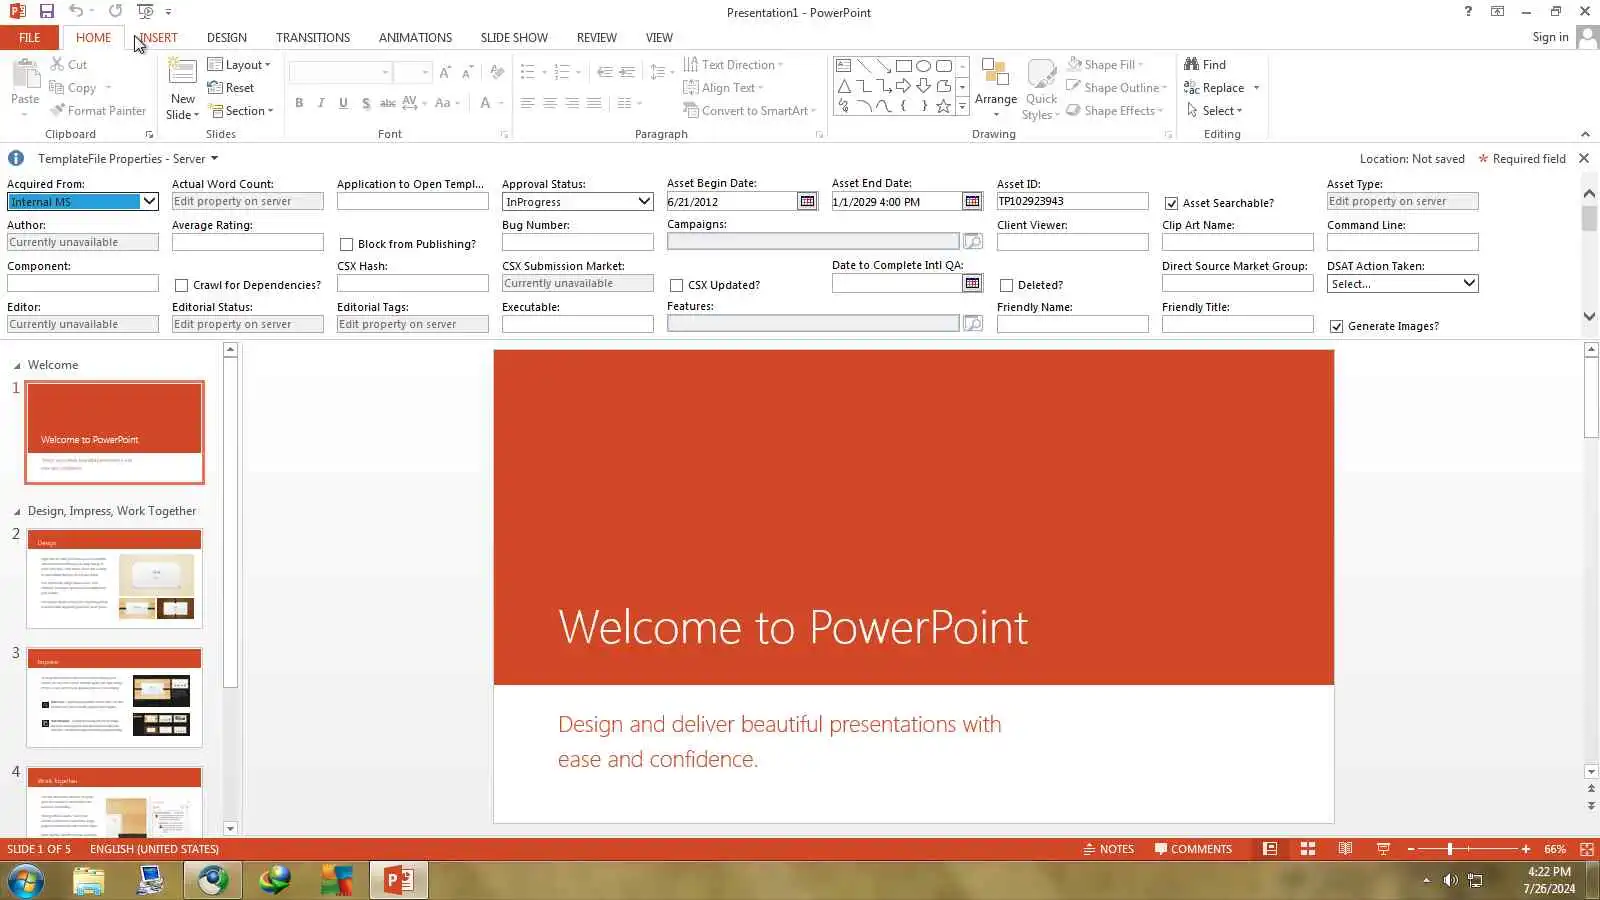Click the Save icon in quick access toolbar
Screen dimensions: 1600x900
[x=46, y=11]
